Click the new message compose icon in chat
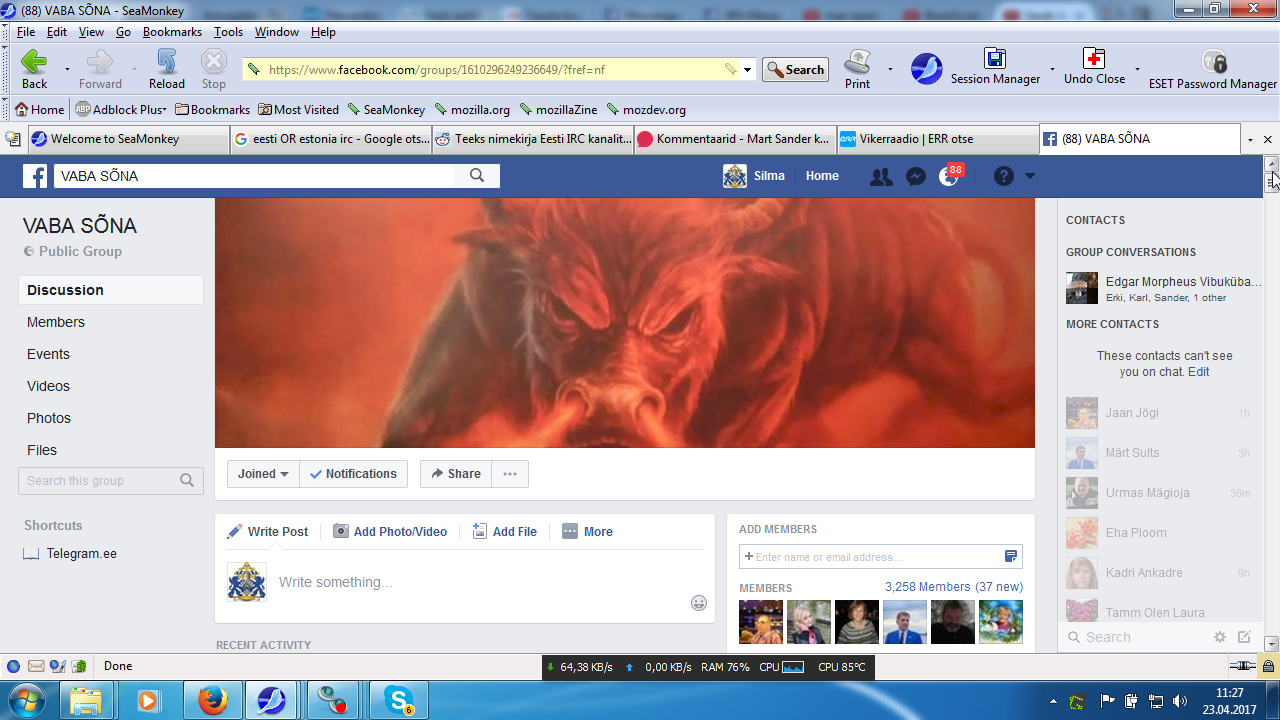The width and height of the screenshot is (1280, 720). pos(1244,637)
